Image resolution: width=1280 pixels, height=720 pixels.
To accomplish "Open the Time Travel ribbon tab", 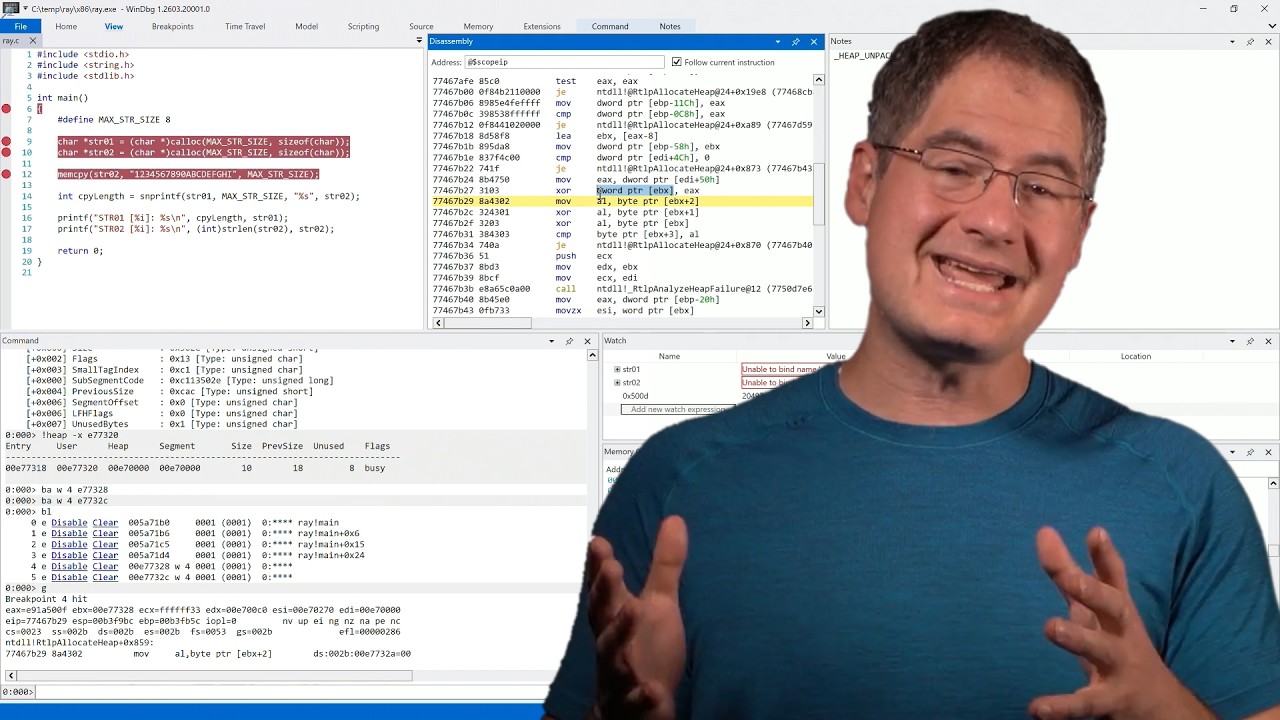I will [x=245, y=27].
